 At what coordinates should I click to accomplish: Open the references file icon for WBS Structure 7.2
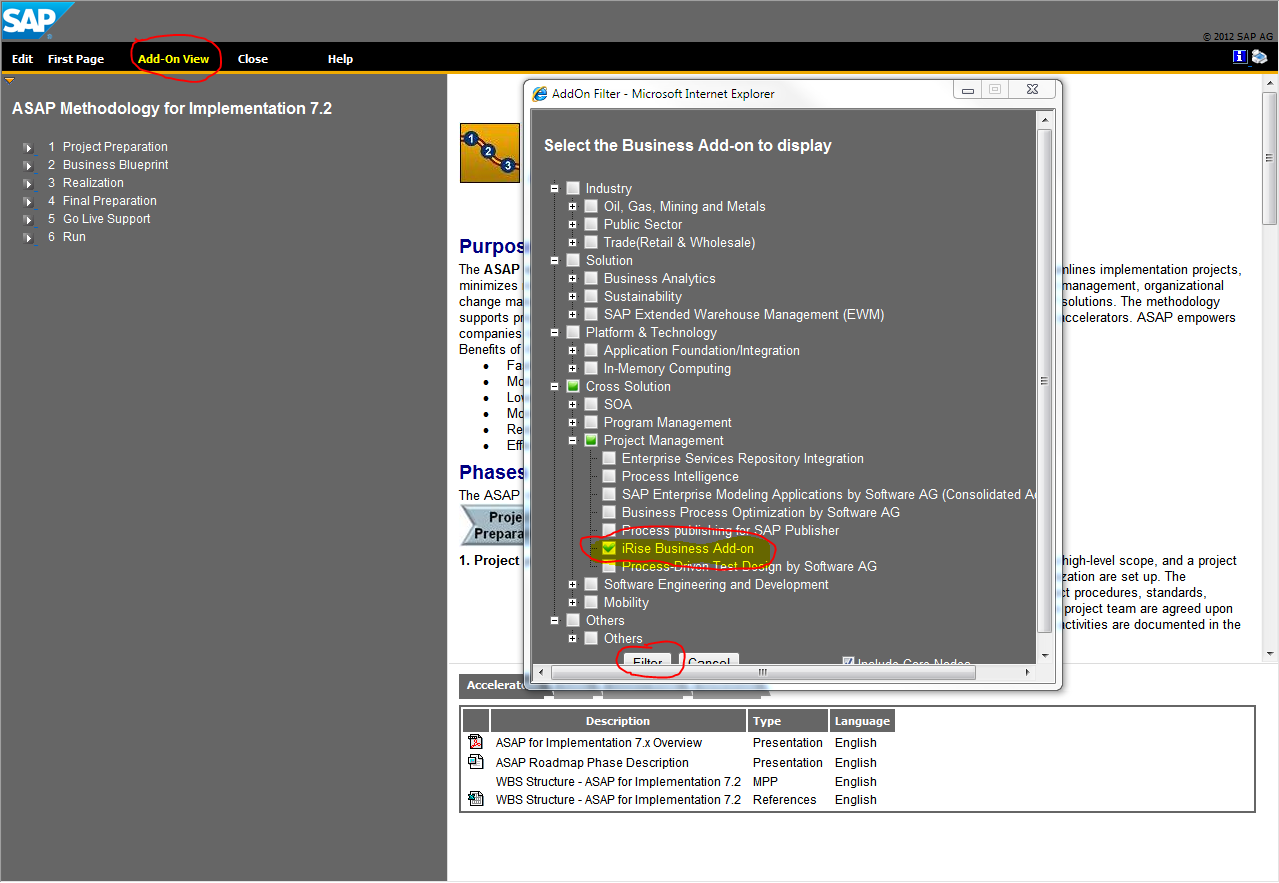476,799
